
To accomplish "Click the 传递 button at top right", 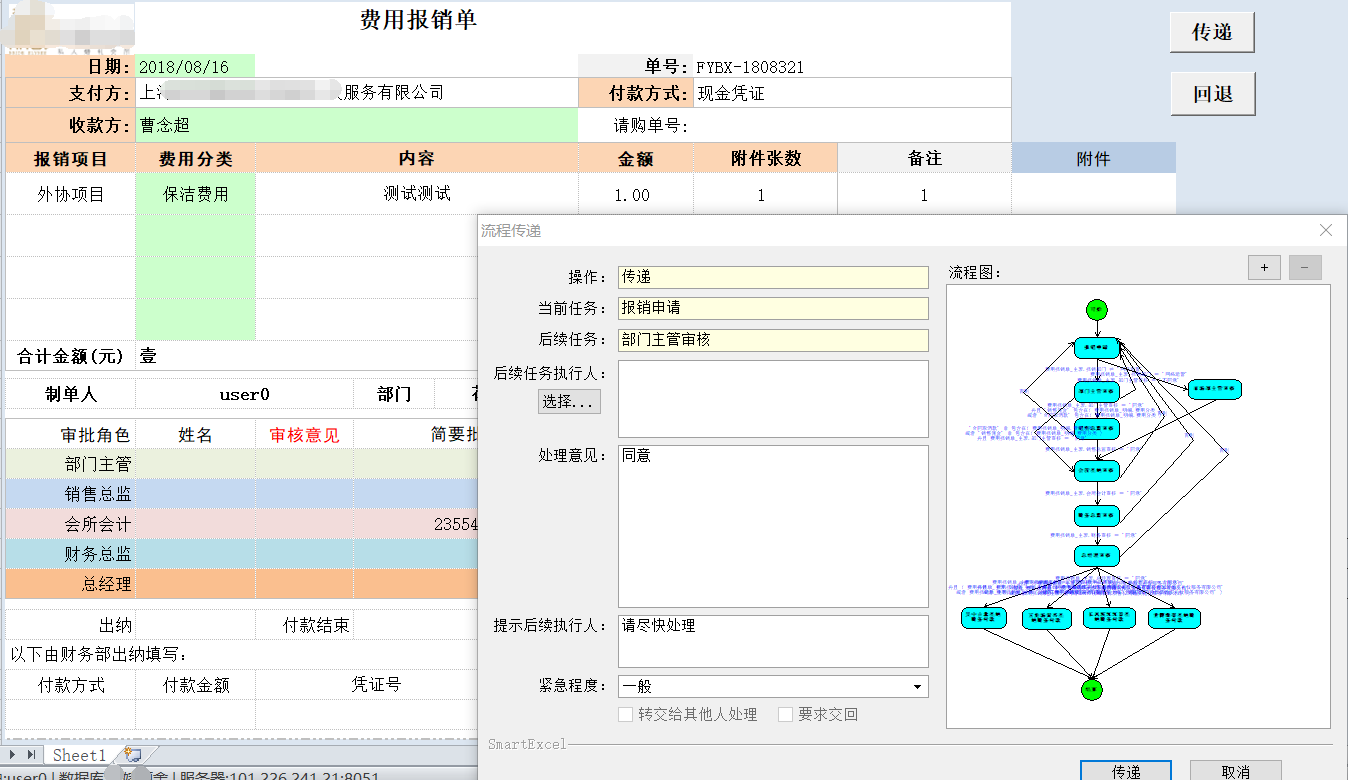I will click(1212, 32).
